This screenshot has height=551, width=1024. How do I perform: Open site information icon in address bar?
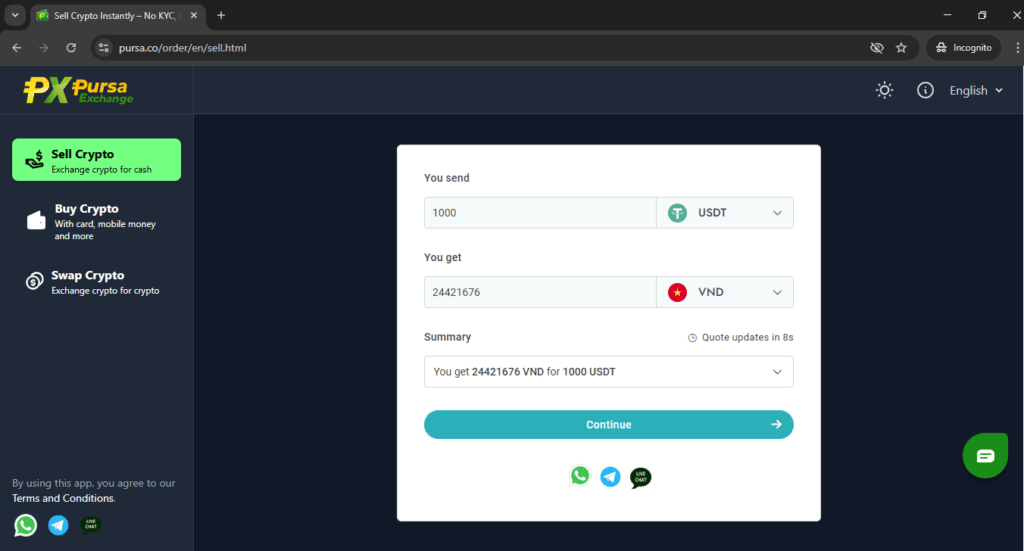(103, 48)
